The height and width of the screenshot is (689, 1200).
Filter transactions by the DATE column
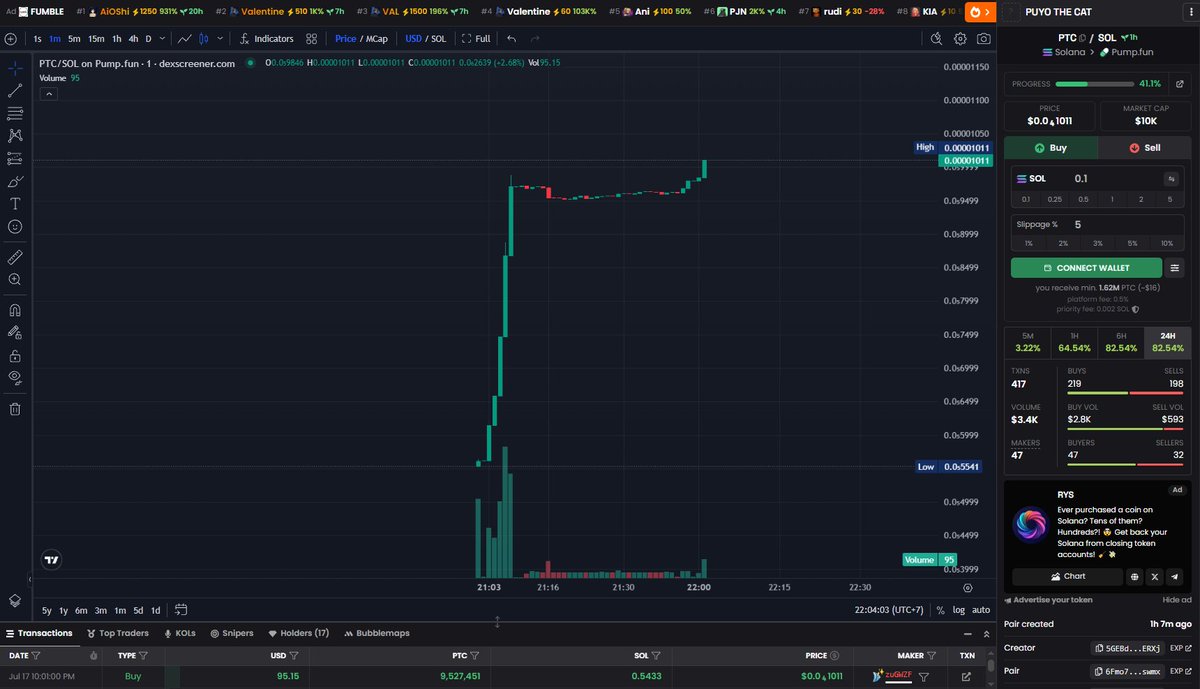36,656
